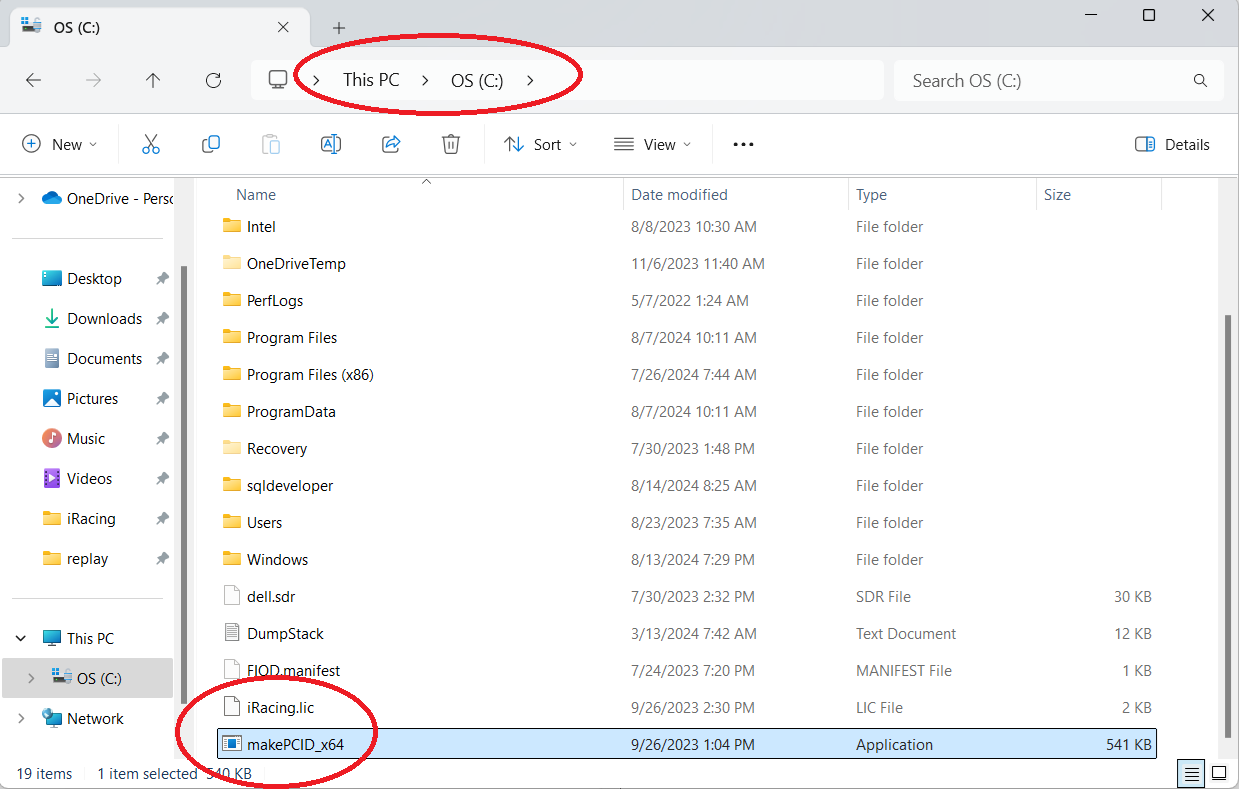Click the Copy icon in toolbar
Image resolution: width=1244 pixels, height=792 pixels.
pyautogui.click(x=211, y=144)
